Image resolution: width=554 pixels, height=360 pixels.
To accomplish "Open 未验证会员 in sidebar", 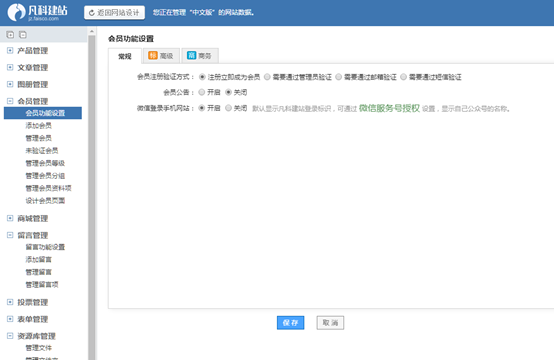I will point(42,151).
